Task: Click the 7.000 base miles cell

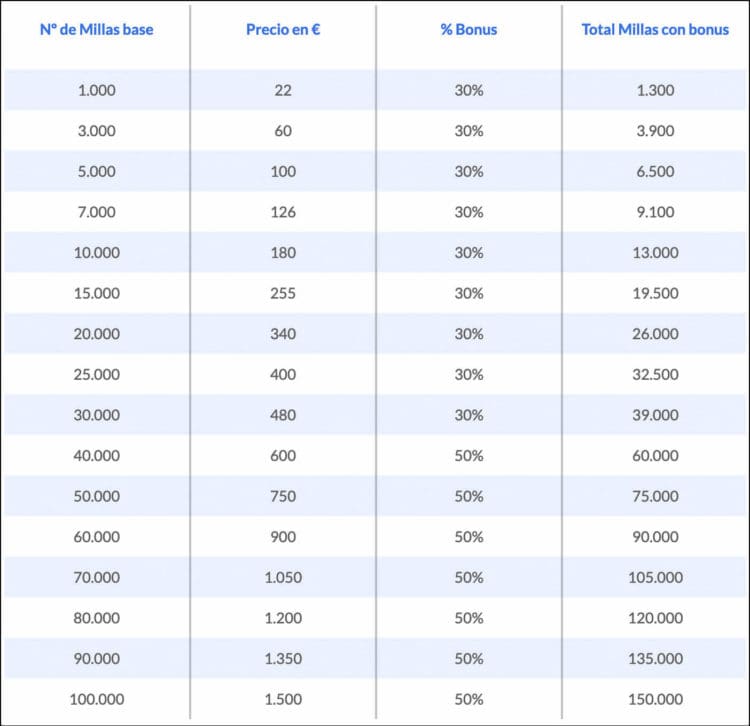Action: click(x=96, y=212)
